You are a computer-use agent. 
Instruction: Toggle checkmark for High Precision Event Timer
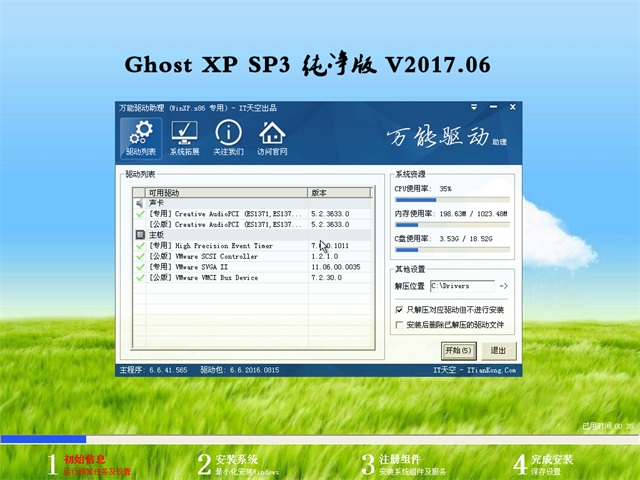tap(140, 246)
